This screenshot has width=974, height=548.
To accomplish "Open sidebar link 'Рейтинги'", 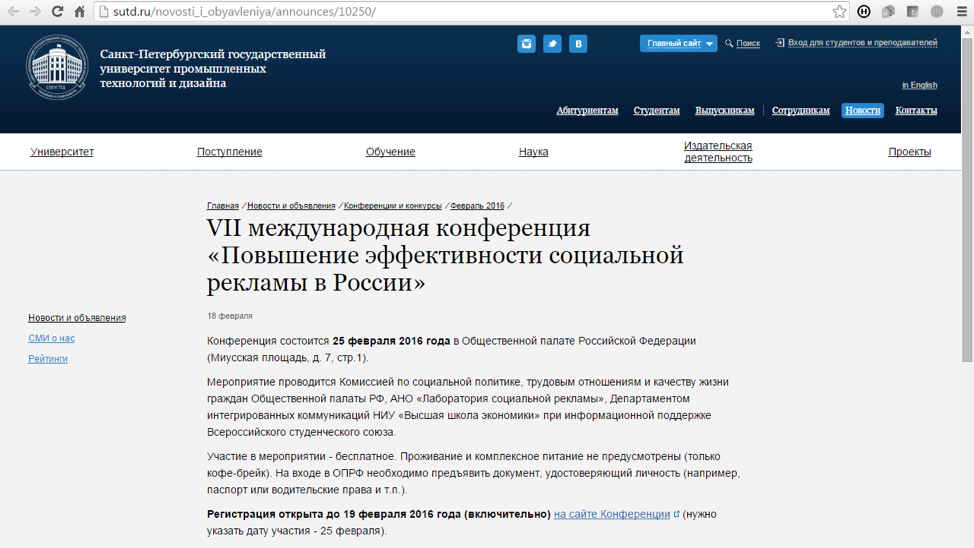I will click(x=48, y=358).
